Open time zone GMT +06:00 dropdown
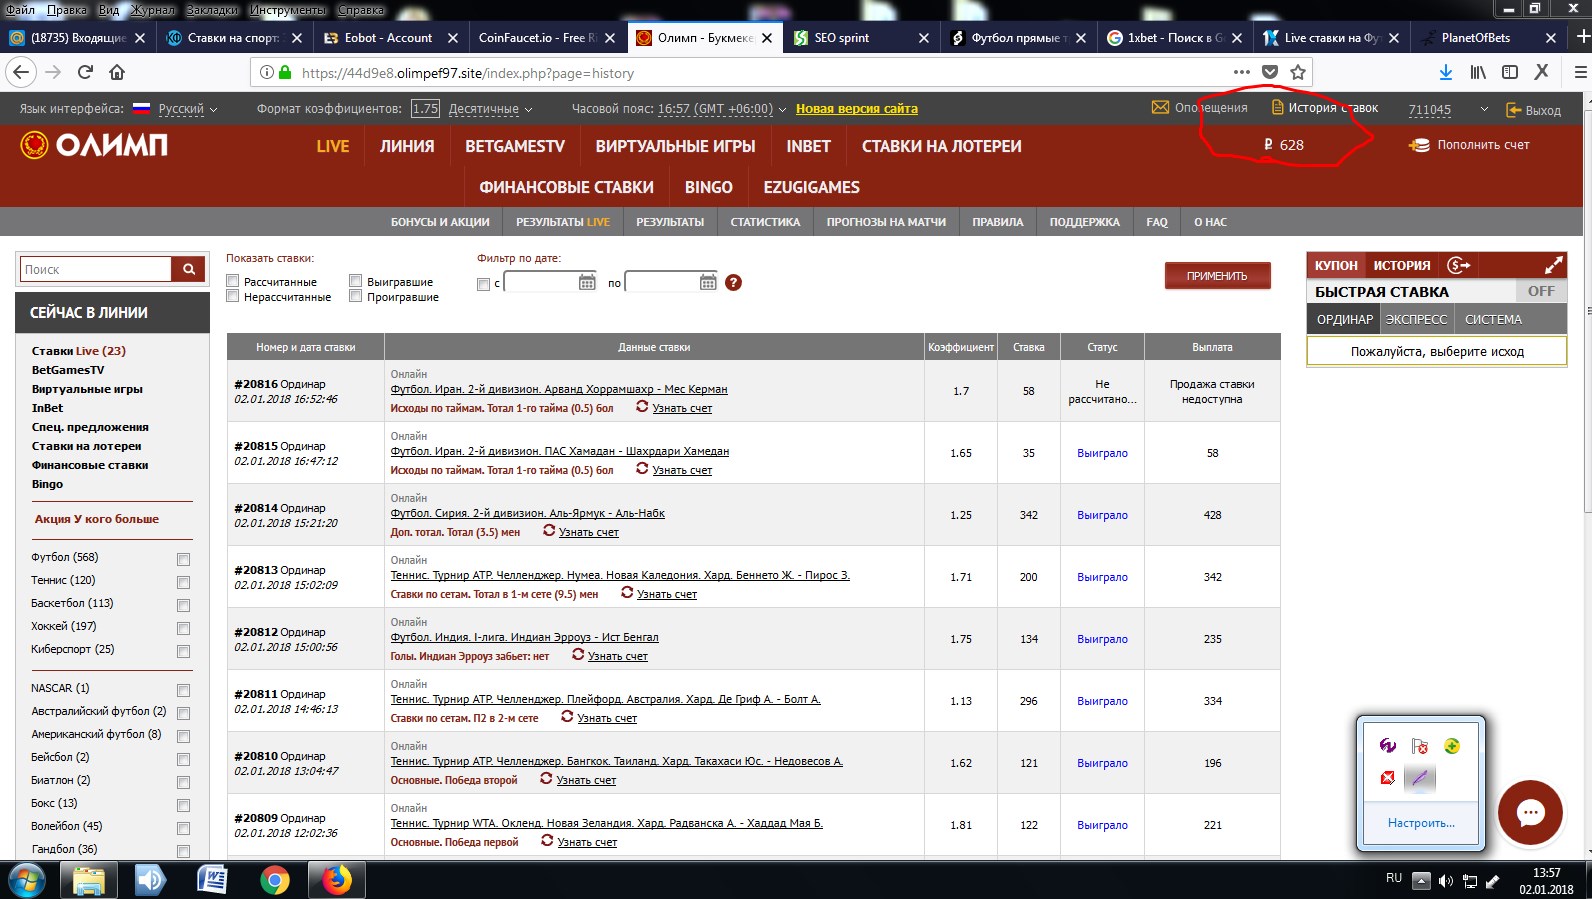Image resolution: width=1592 pixels, height=899 pixels. [722, 109]
